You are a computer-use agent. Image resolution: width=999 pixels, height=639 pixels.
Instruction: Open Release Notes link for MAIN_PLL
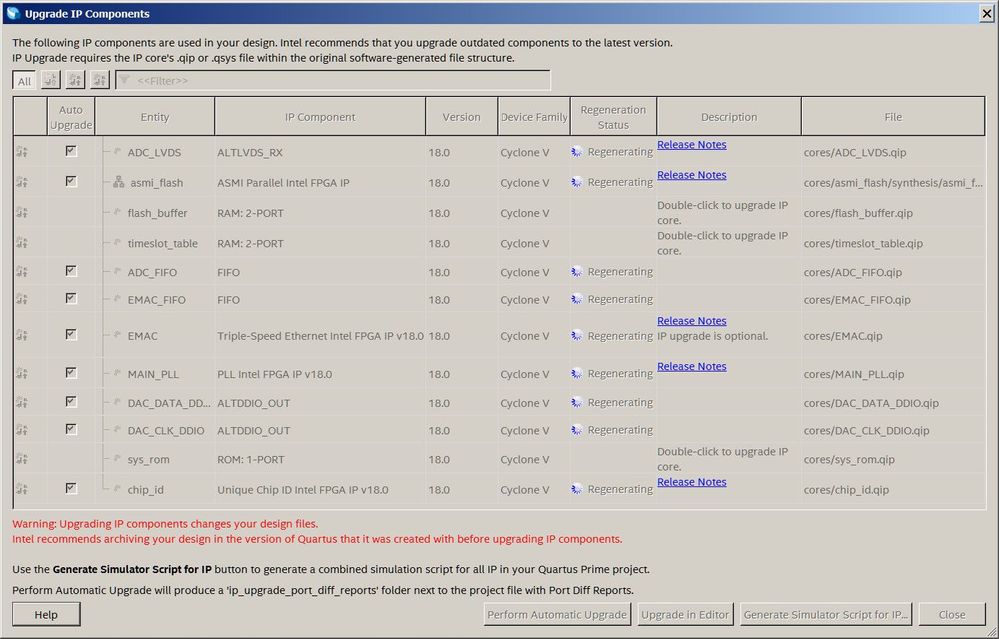pos(691,366)
